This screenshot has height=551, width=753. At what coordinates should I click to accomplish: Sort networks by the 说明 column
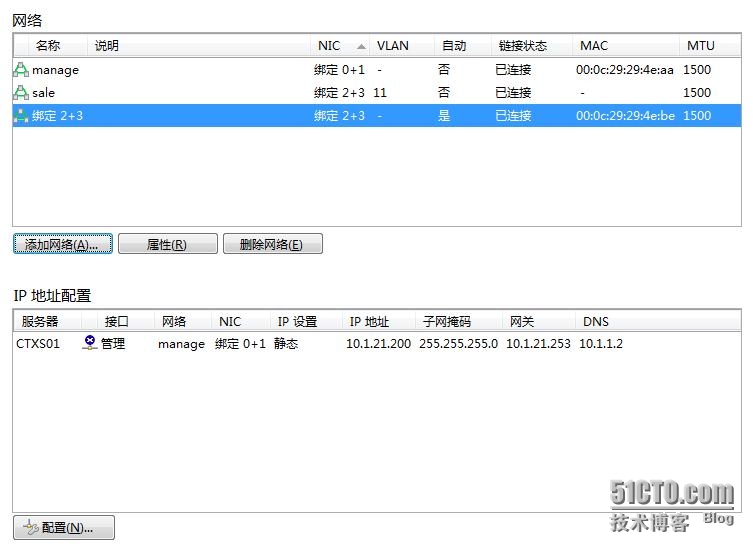tap(198, 46)
